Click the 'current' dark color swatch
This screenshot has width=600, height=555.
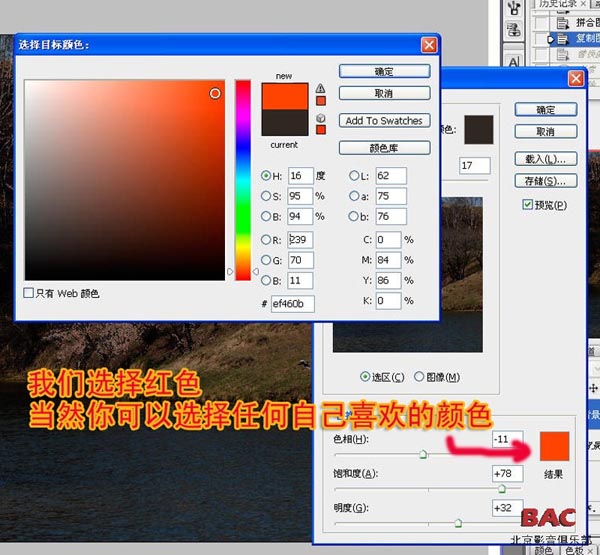pyautogui.click(x=285, y=122)
